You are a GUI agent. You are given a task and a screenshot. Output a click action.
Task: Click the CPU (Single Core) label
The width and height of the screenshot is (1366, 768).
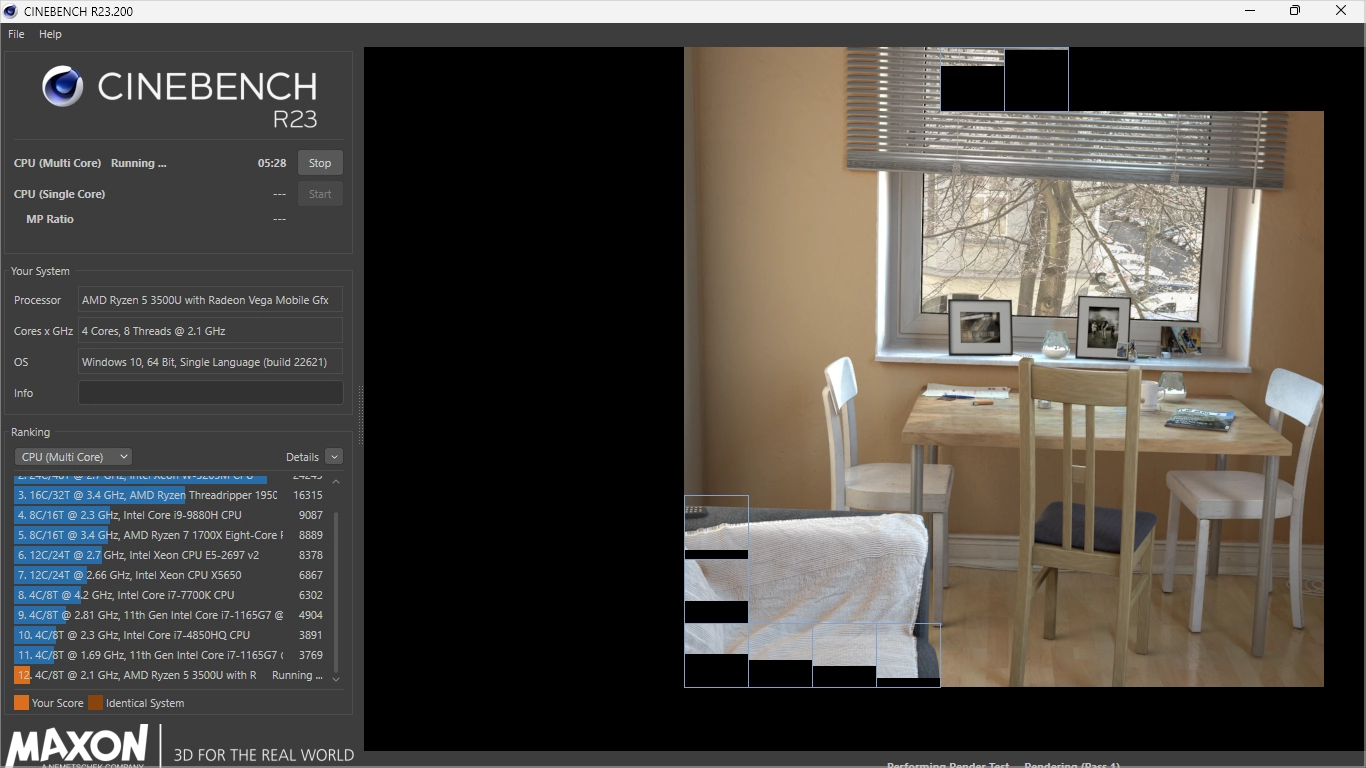coord(59,194)
